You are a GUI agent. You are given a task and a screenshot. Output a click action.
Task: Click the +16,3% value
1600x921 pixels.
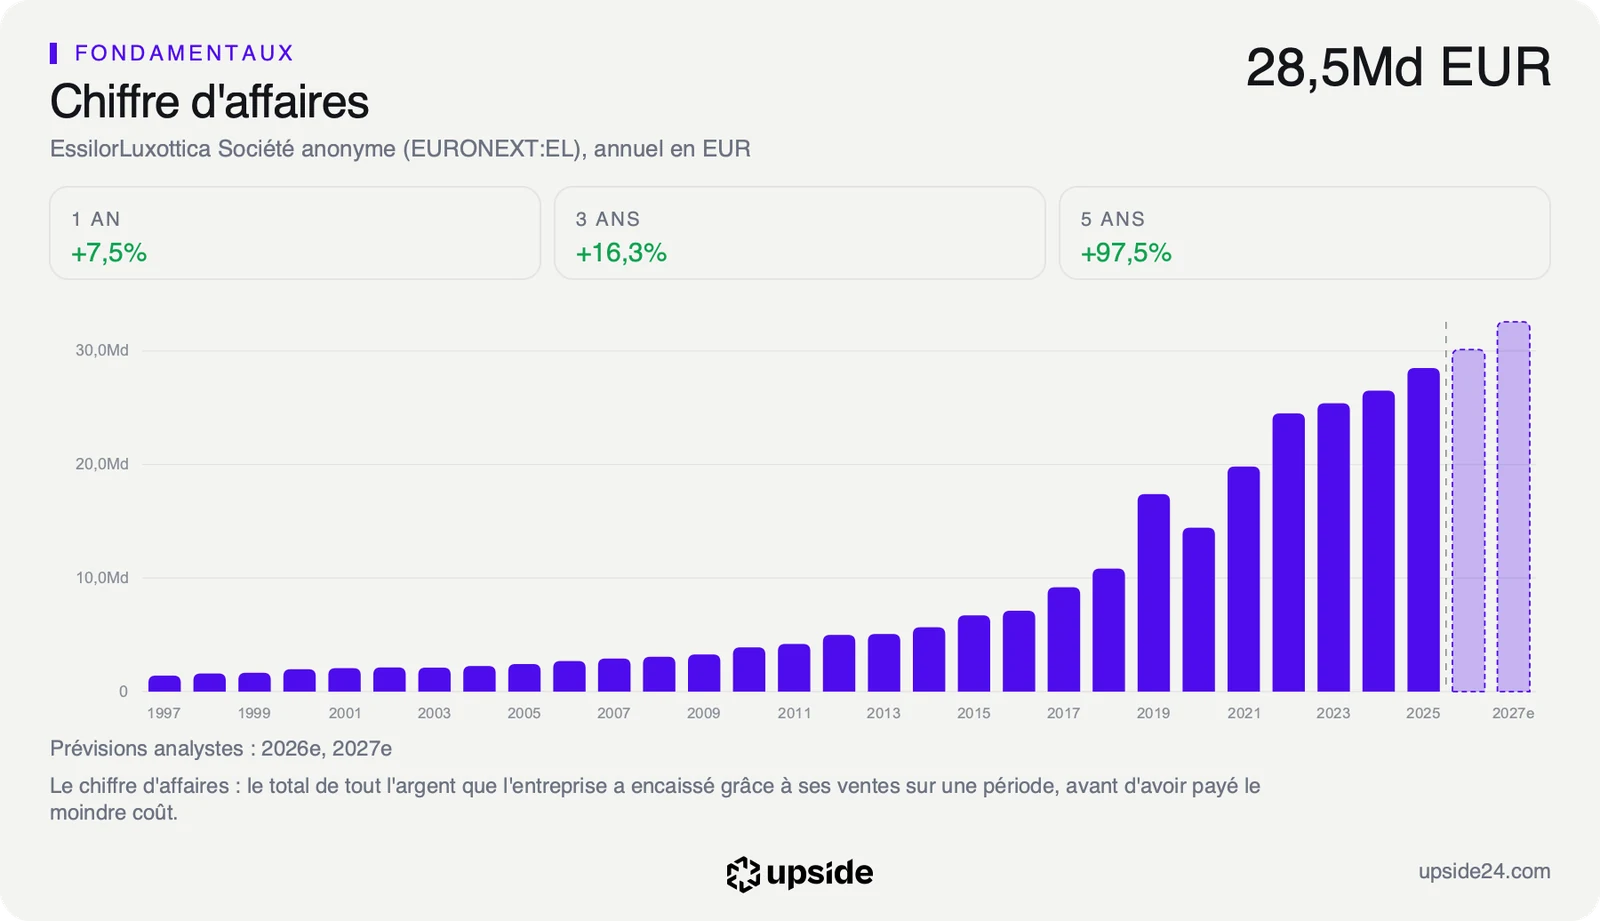(621, 253)
